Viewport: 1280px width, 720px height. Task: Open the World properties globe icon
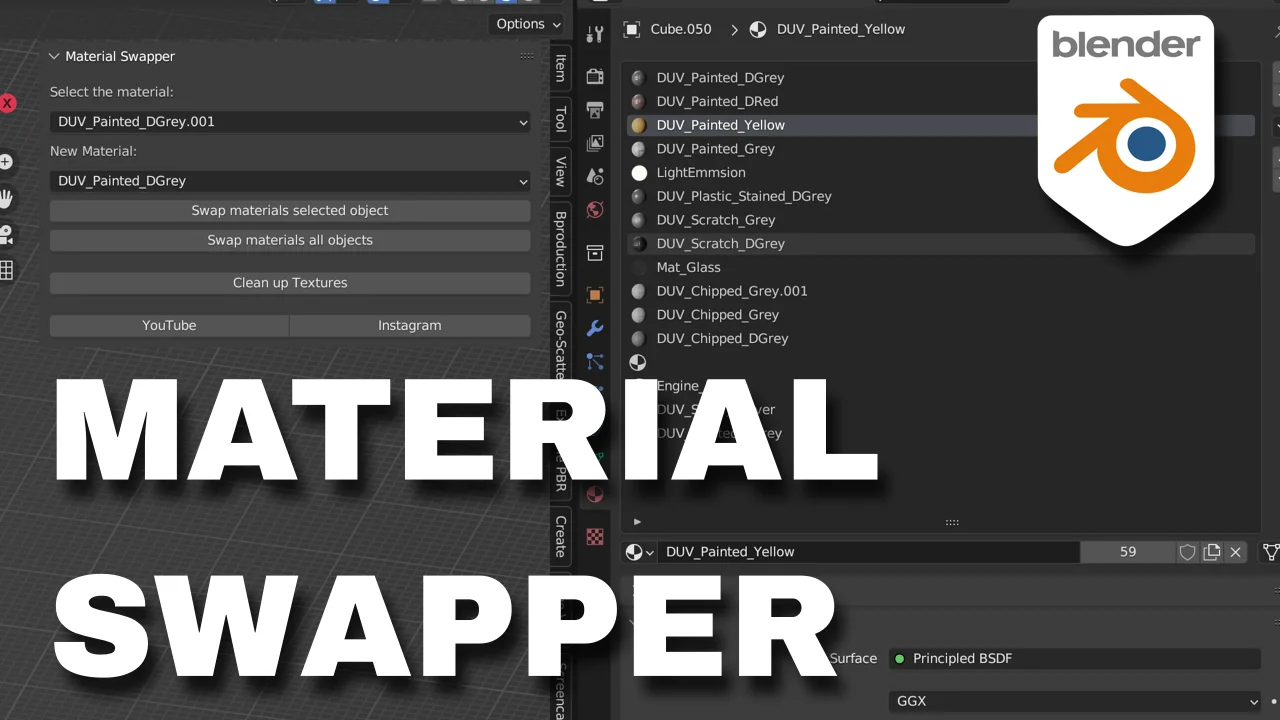(595, 210)
